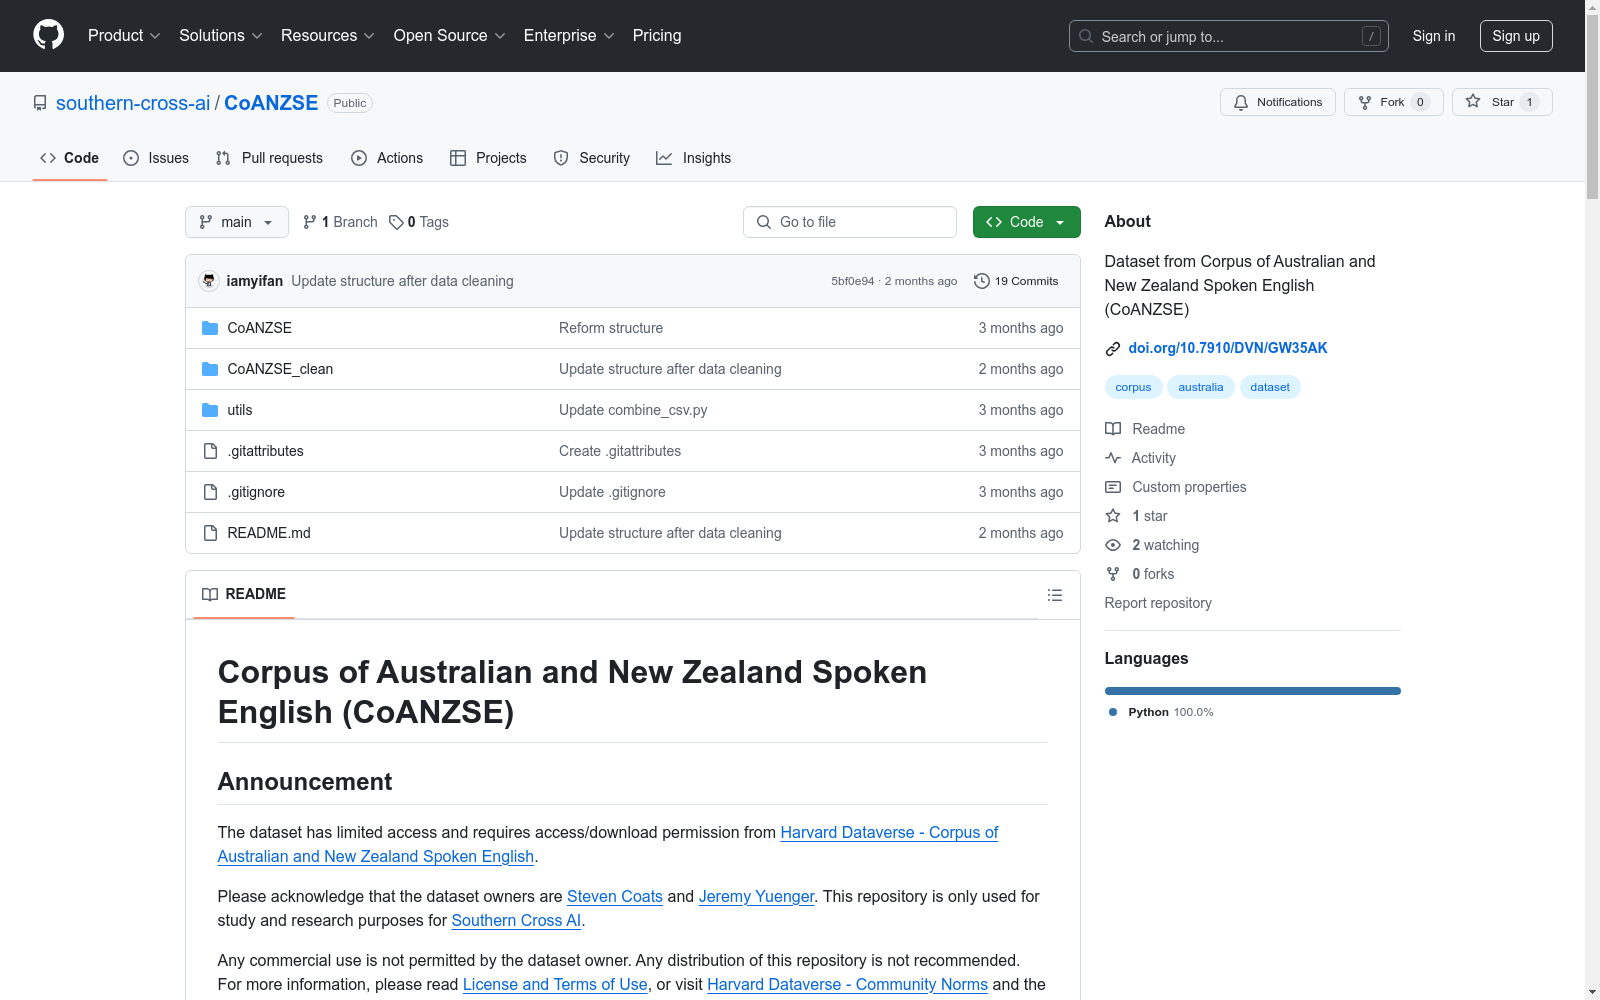Image resolution: width=1600 pixels, height=1000 pixels.
Task: Star the repository
Action: pos(1501,102)
